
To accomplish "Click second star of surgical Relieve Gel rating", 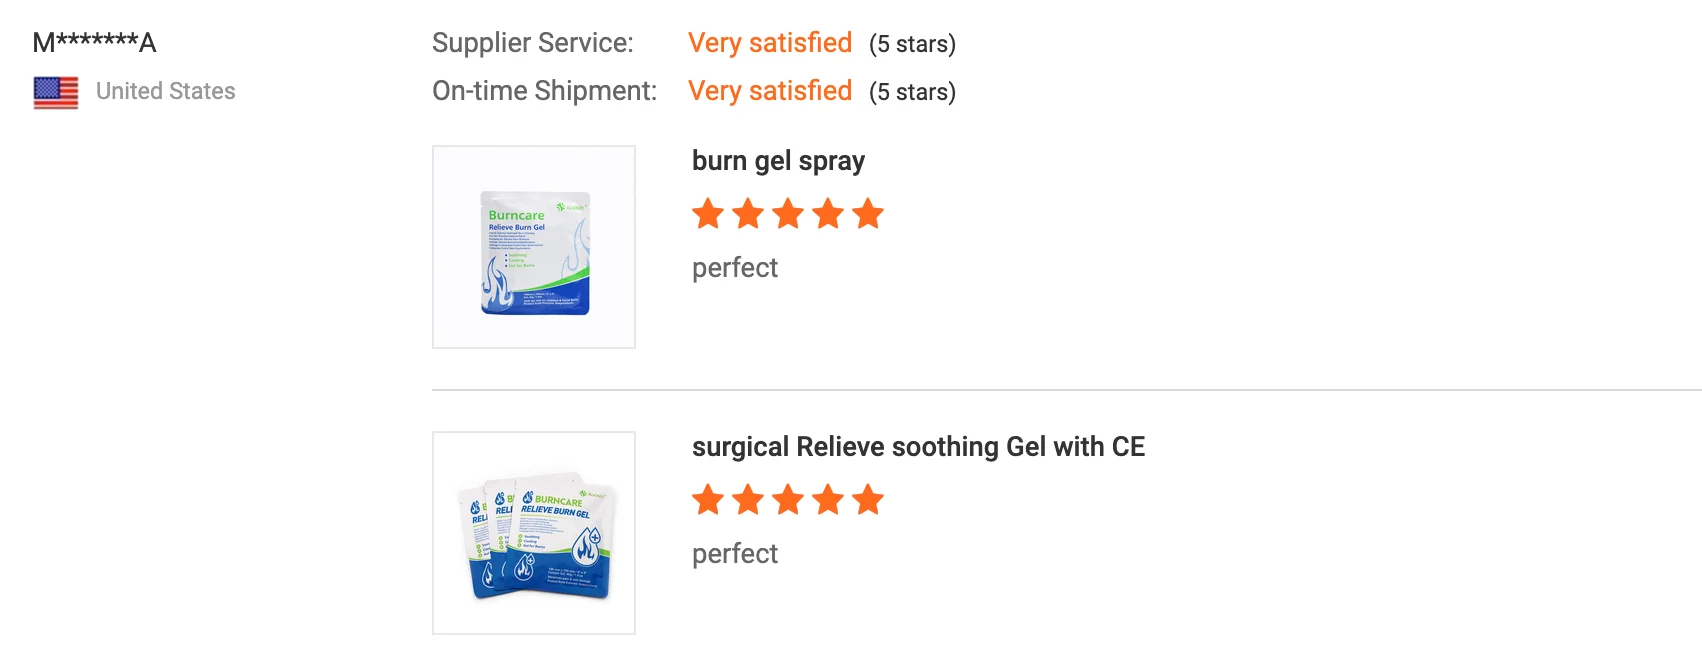I will tap(748, 499).
